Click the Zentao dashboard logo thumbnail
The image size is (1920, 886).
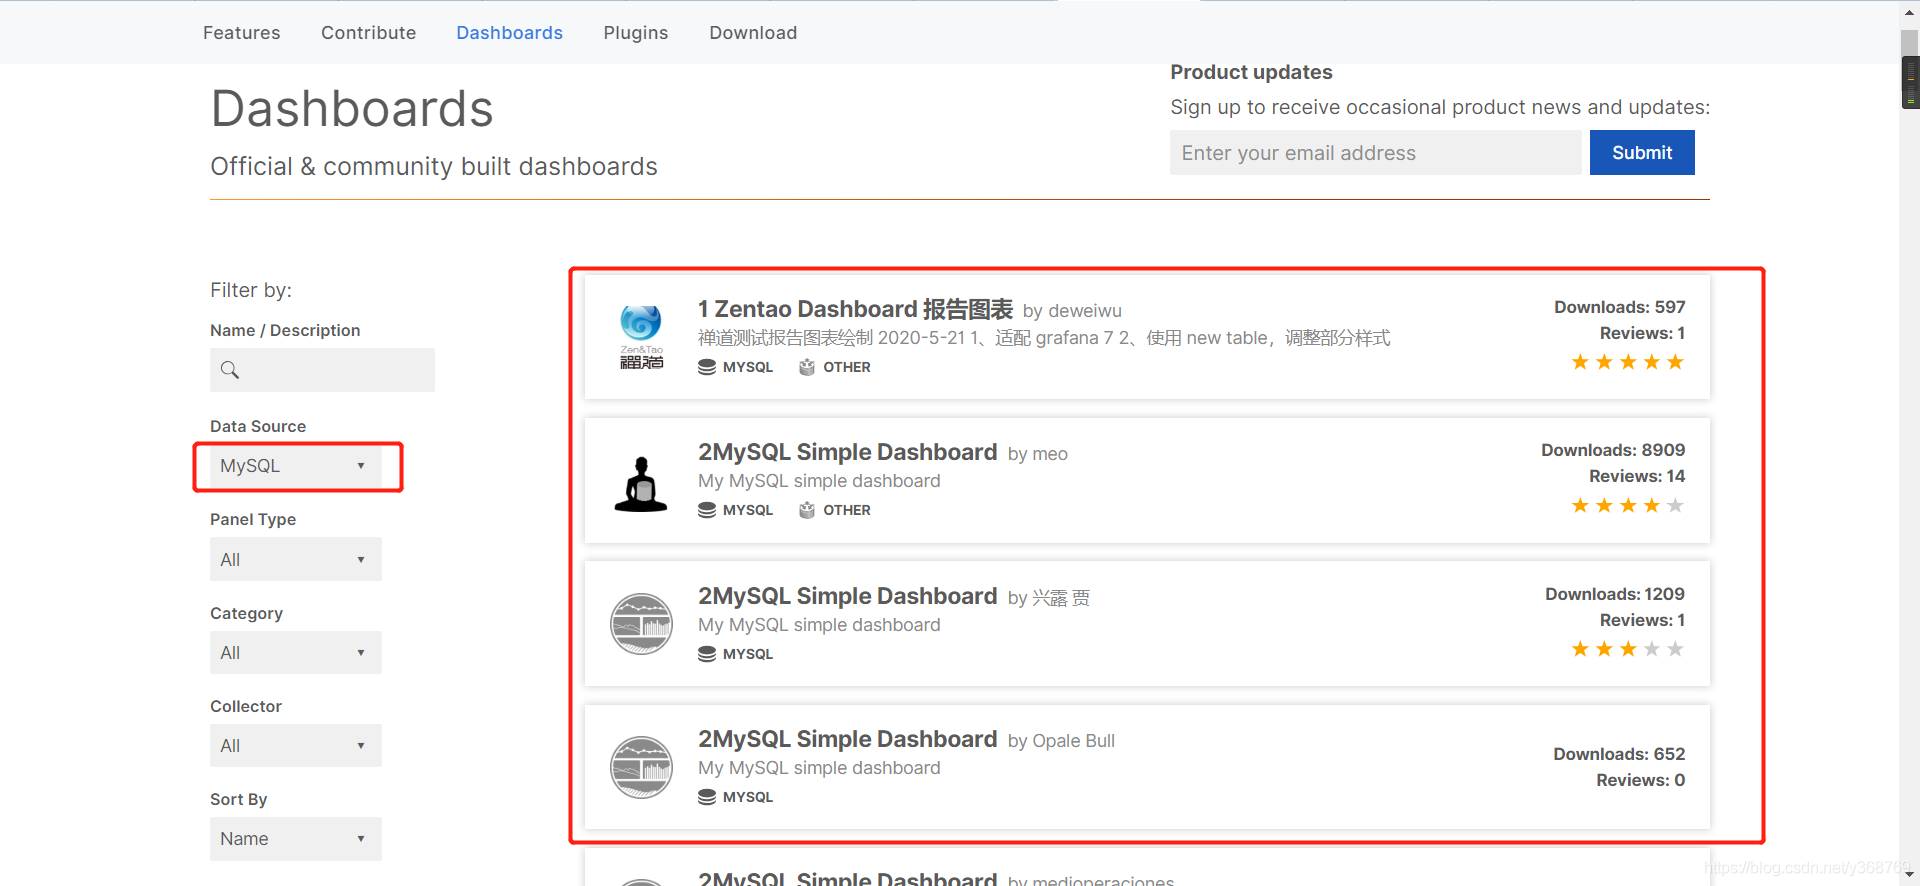coord(641,337)
